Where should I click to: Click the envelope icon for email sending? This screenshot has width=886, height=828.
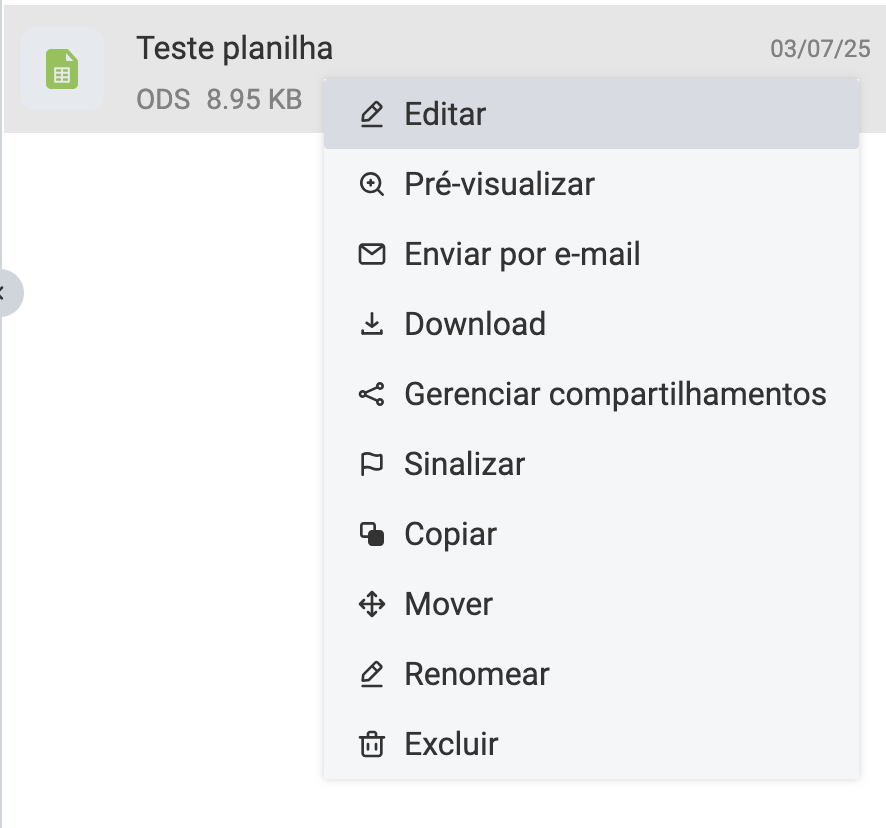point(371,255)
